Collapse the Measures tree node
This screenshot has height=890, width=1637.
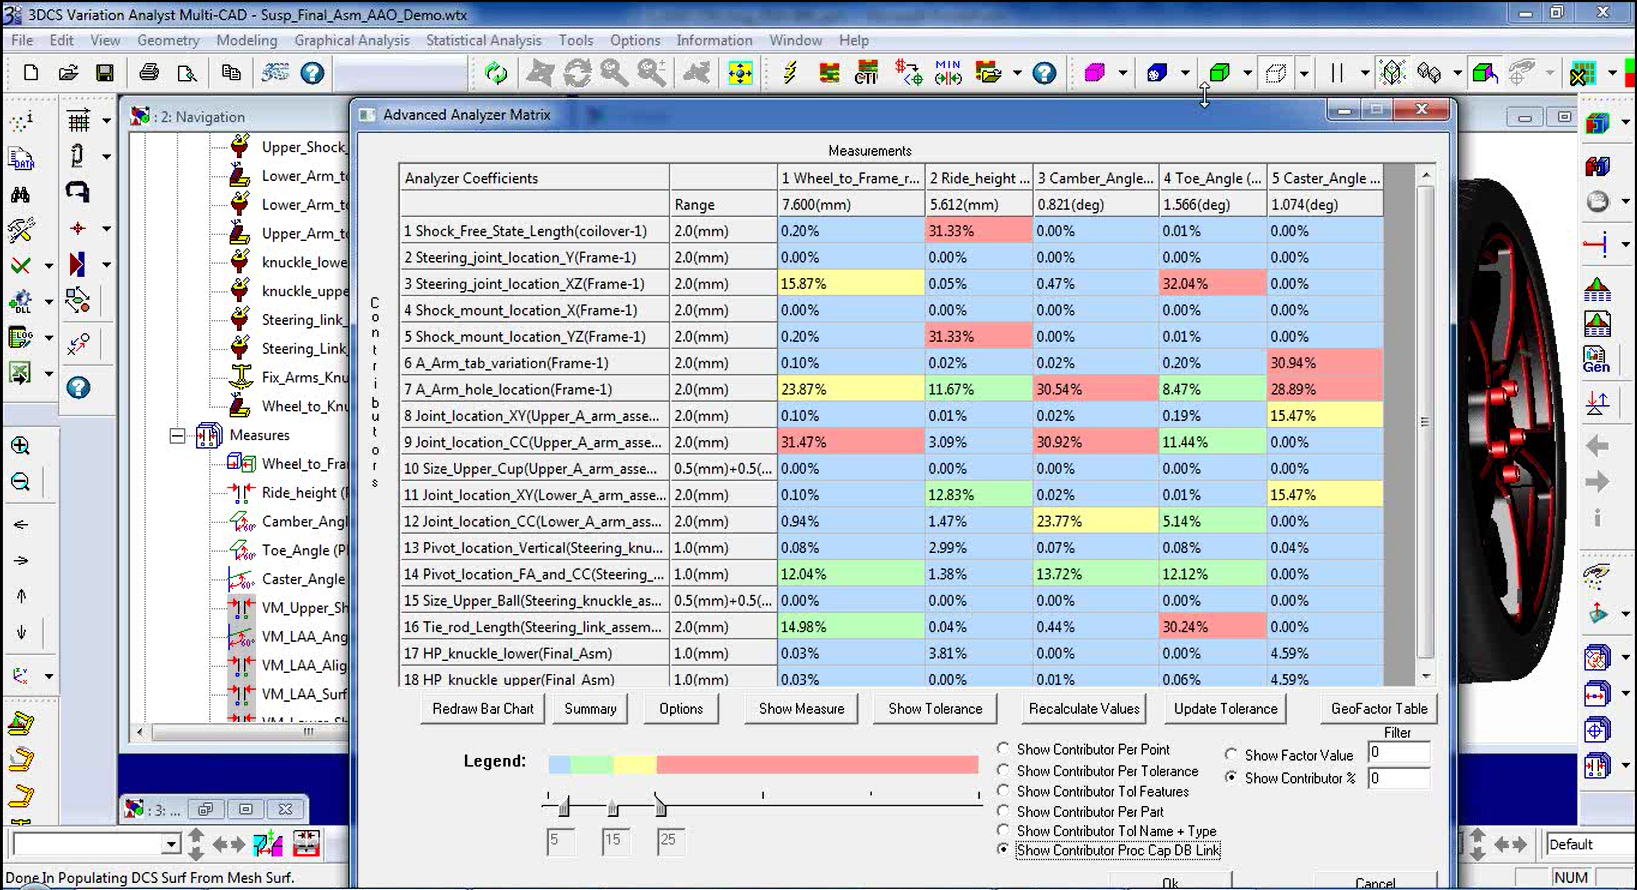(177, 436)
